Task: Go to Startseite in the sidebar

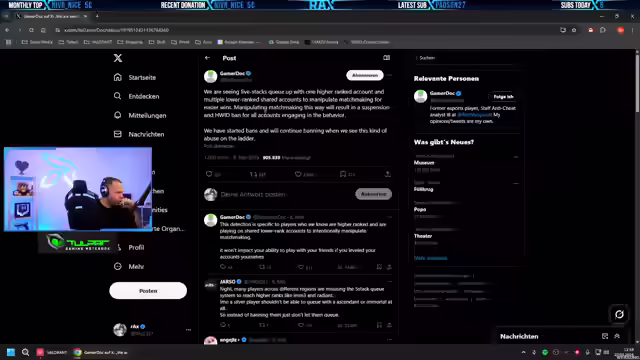Action: tap(135, 77)
